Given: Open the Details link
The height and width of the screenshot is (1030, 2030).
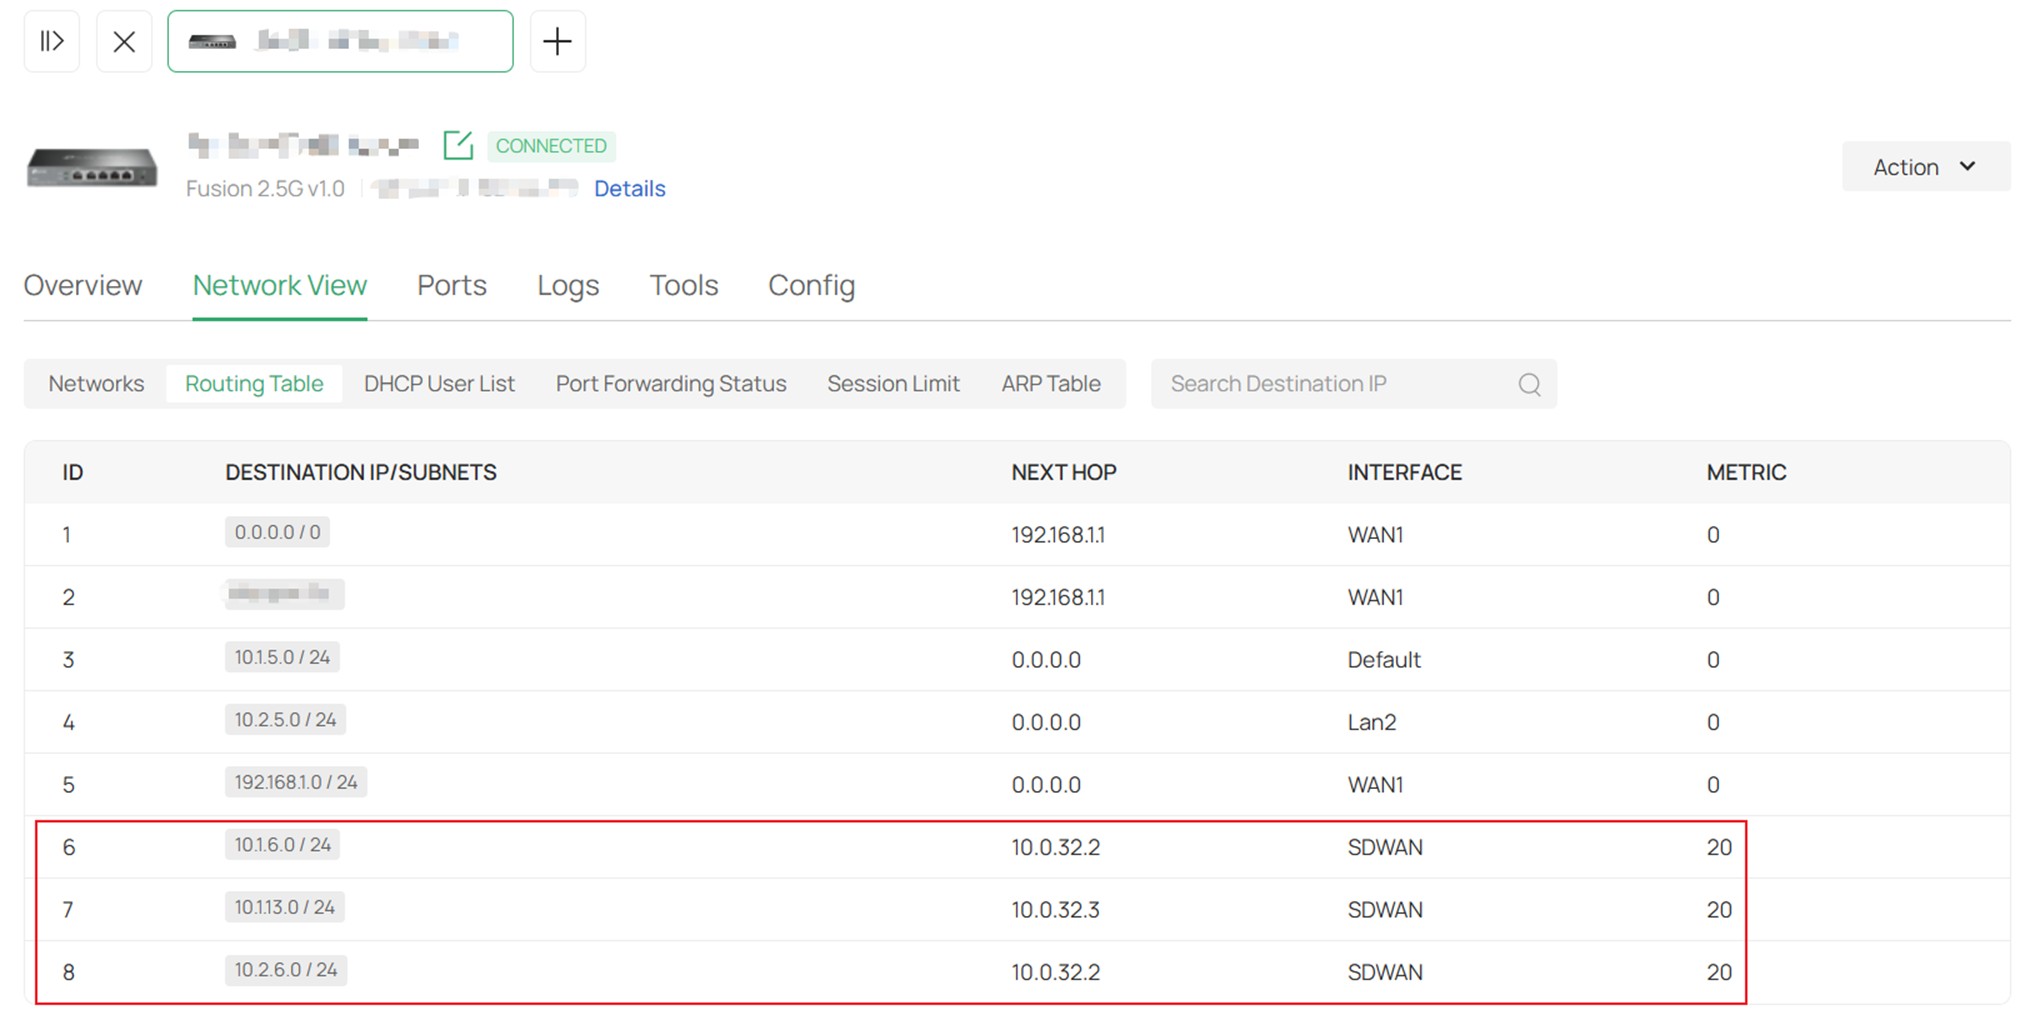Looking at the screenshot, I should 630,188.
